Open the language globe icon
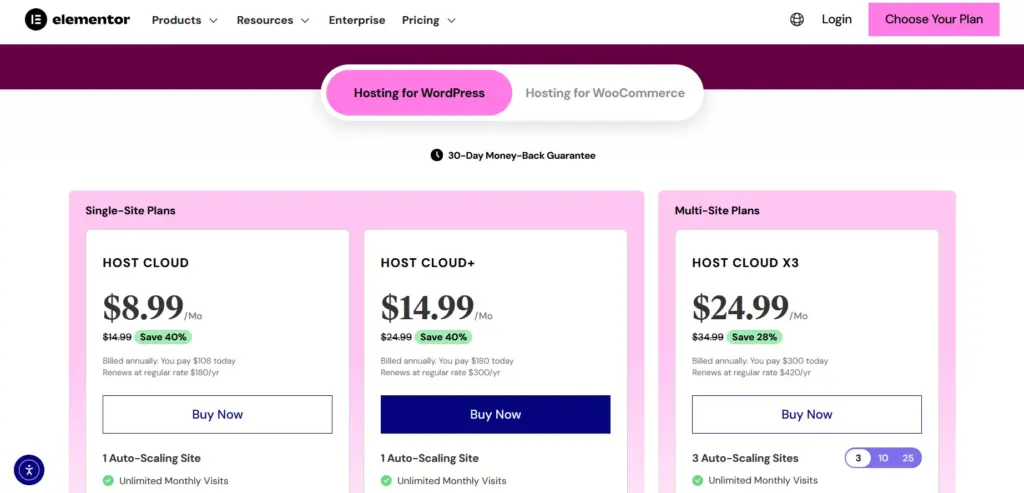 pyautogui.click(x=797, y=19)
